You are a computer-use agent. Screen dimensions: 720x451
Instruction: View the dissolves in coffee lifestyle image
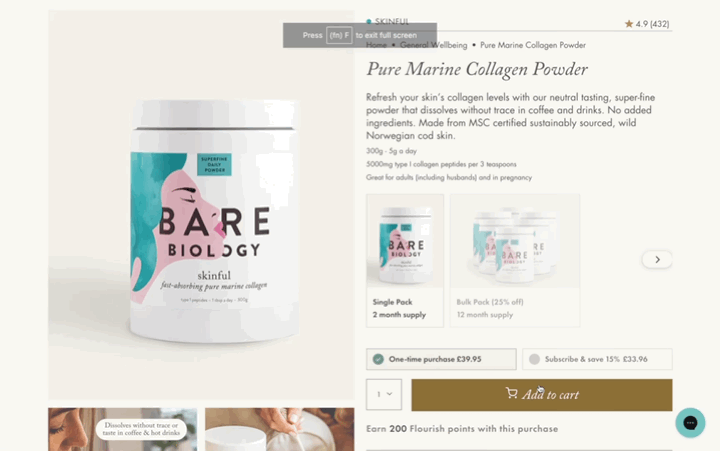(123, 429)
